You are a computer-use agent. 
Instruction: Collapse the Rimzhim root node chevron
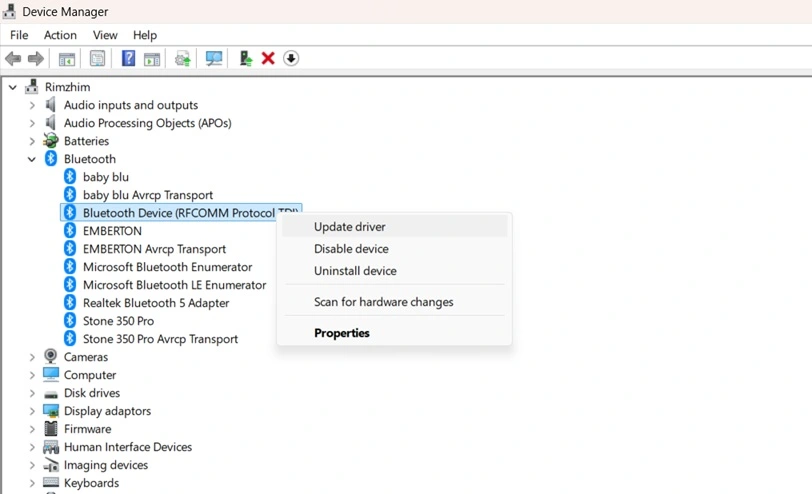pyautogui.click(x=13, y=87)
